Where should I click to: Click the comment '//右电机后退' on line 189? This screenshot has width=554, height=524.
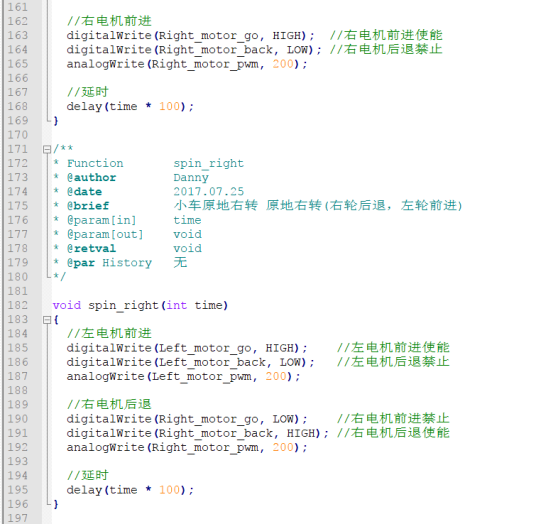pos(109,405)
